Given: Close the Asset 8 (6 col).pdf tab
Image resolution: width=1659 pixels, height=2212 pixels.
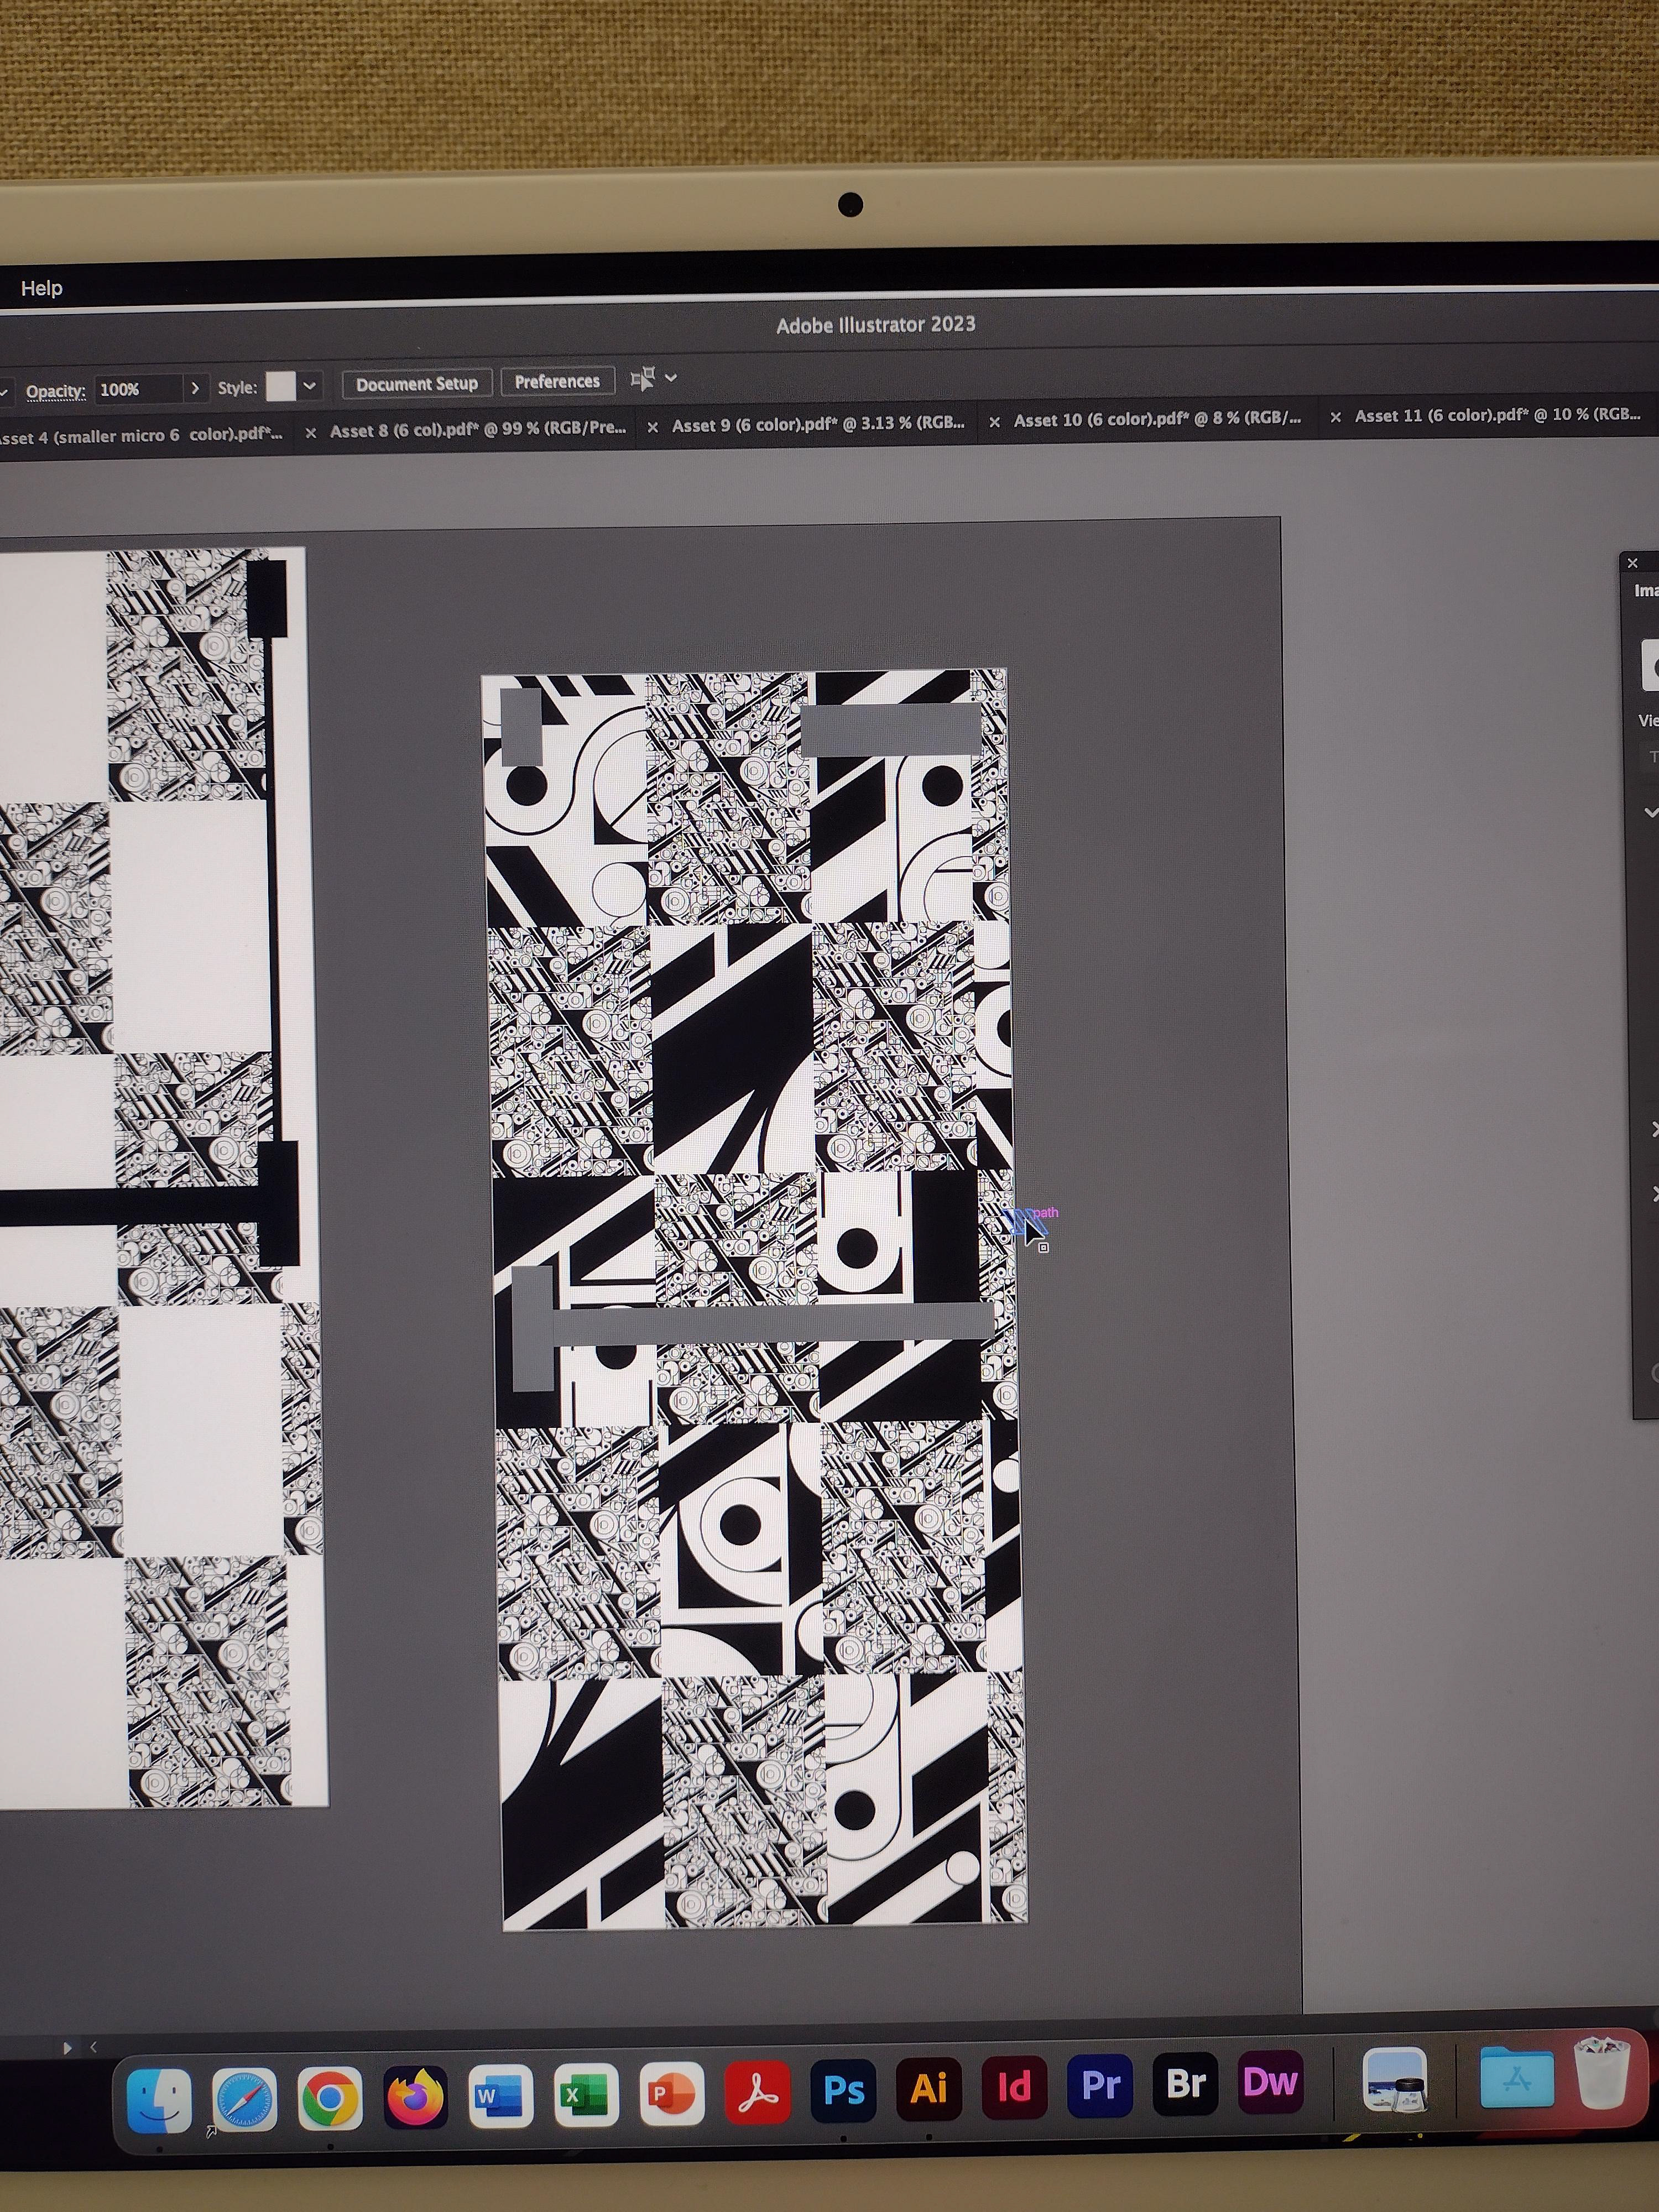Looking at the screenshot, I should [311, 433].
